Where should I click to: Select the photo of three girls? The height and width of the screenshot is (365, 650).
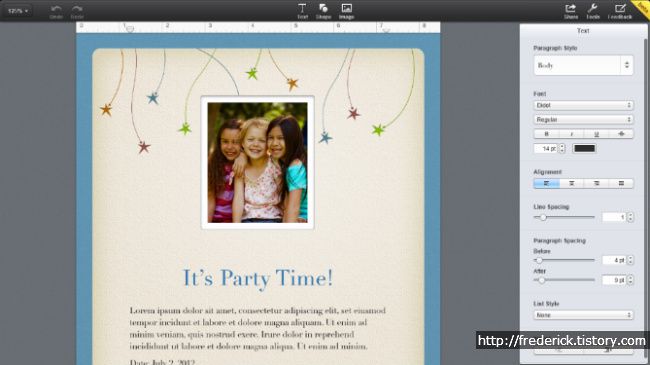(x=257, y=163)
